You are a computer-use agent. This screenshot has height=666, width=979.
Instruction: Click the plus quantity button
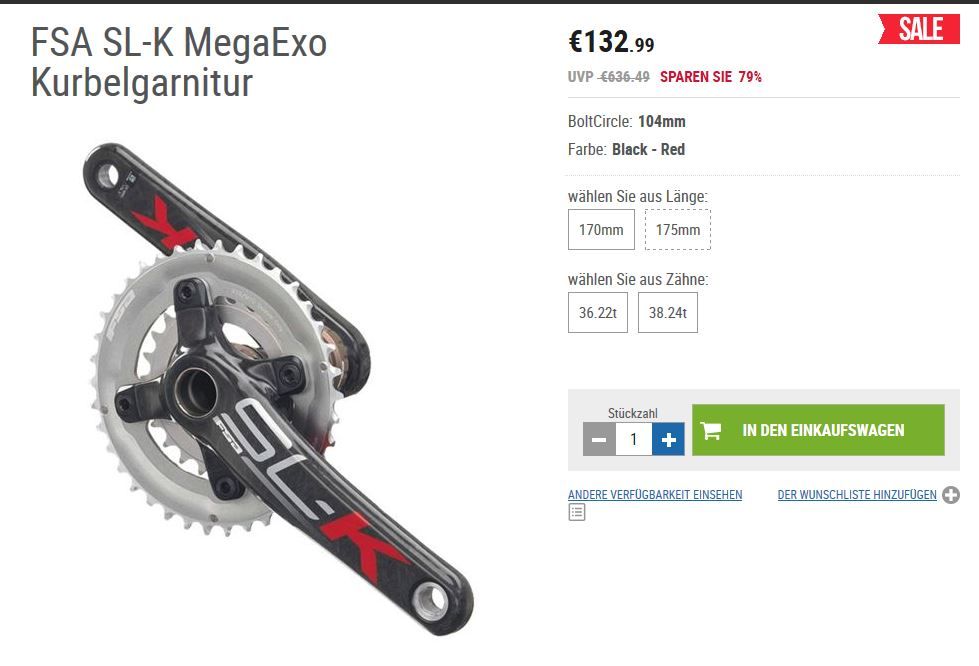pyautogui.click(x=668, y=439)
